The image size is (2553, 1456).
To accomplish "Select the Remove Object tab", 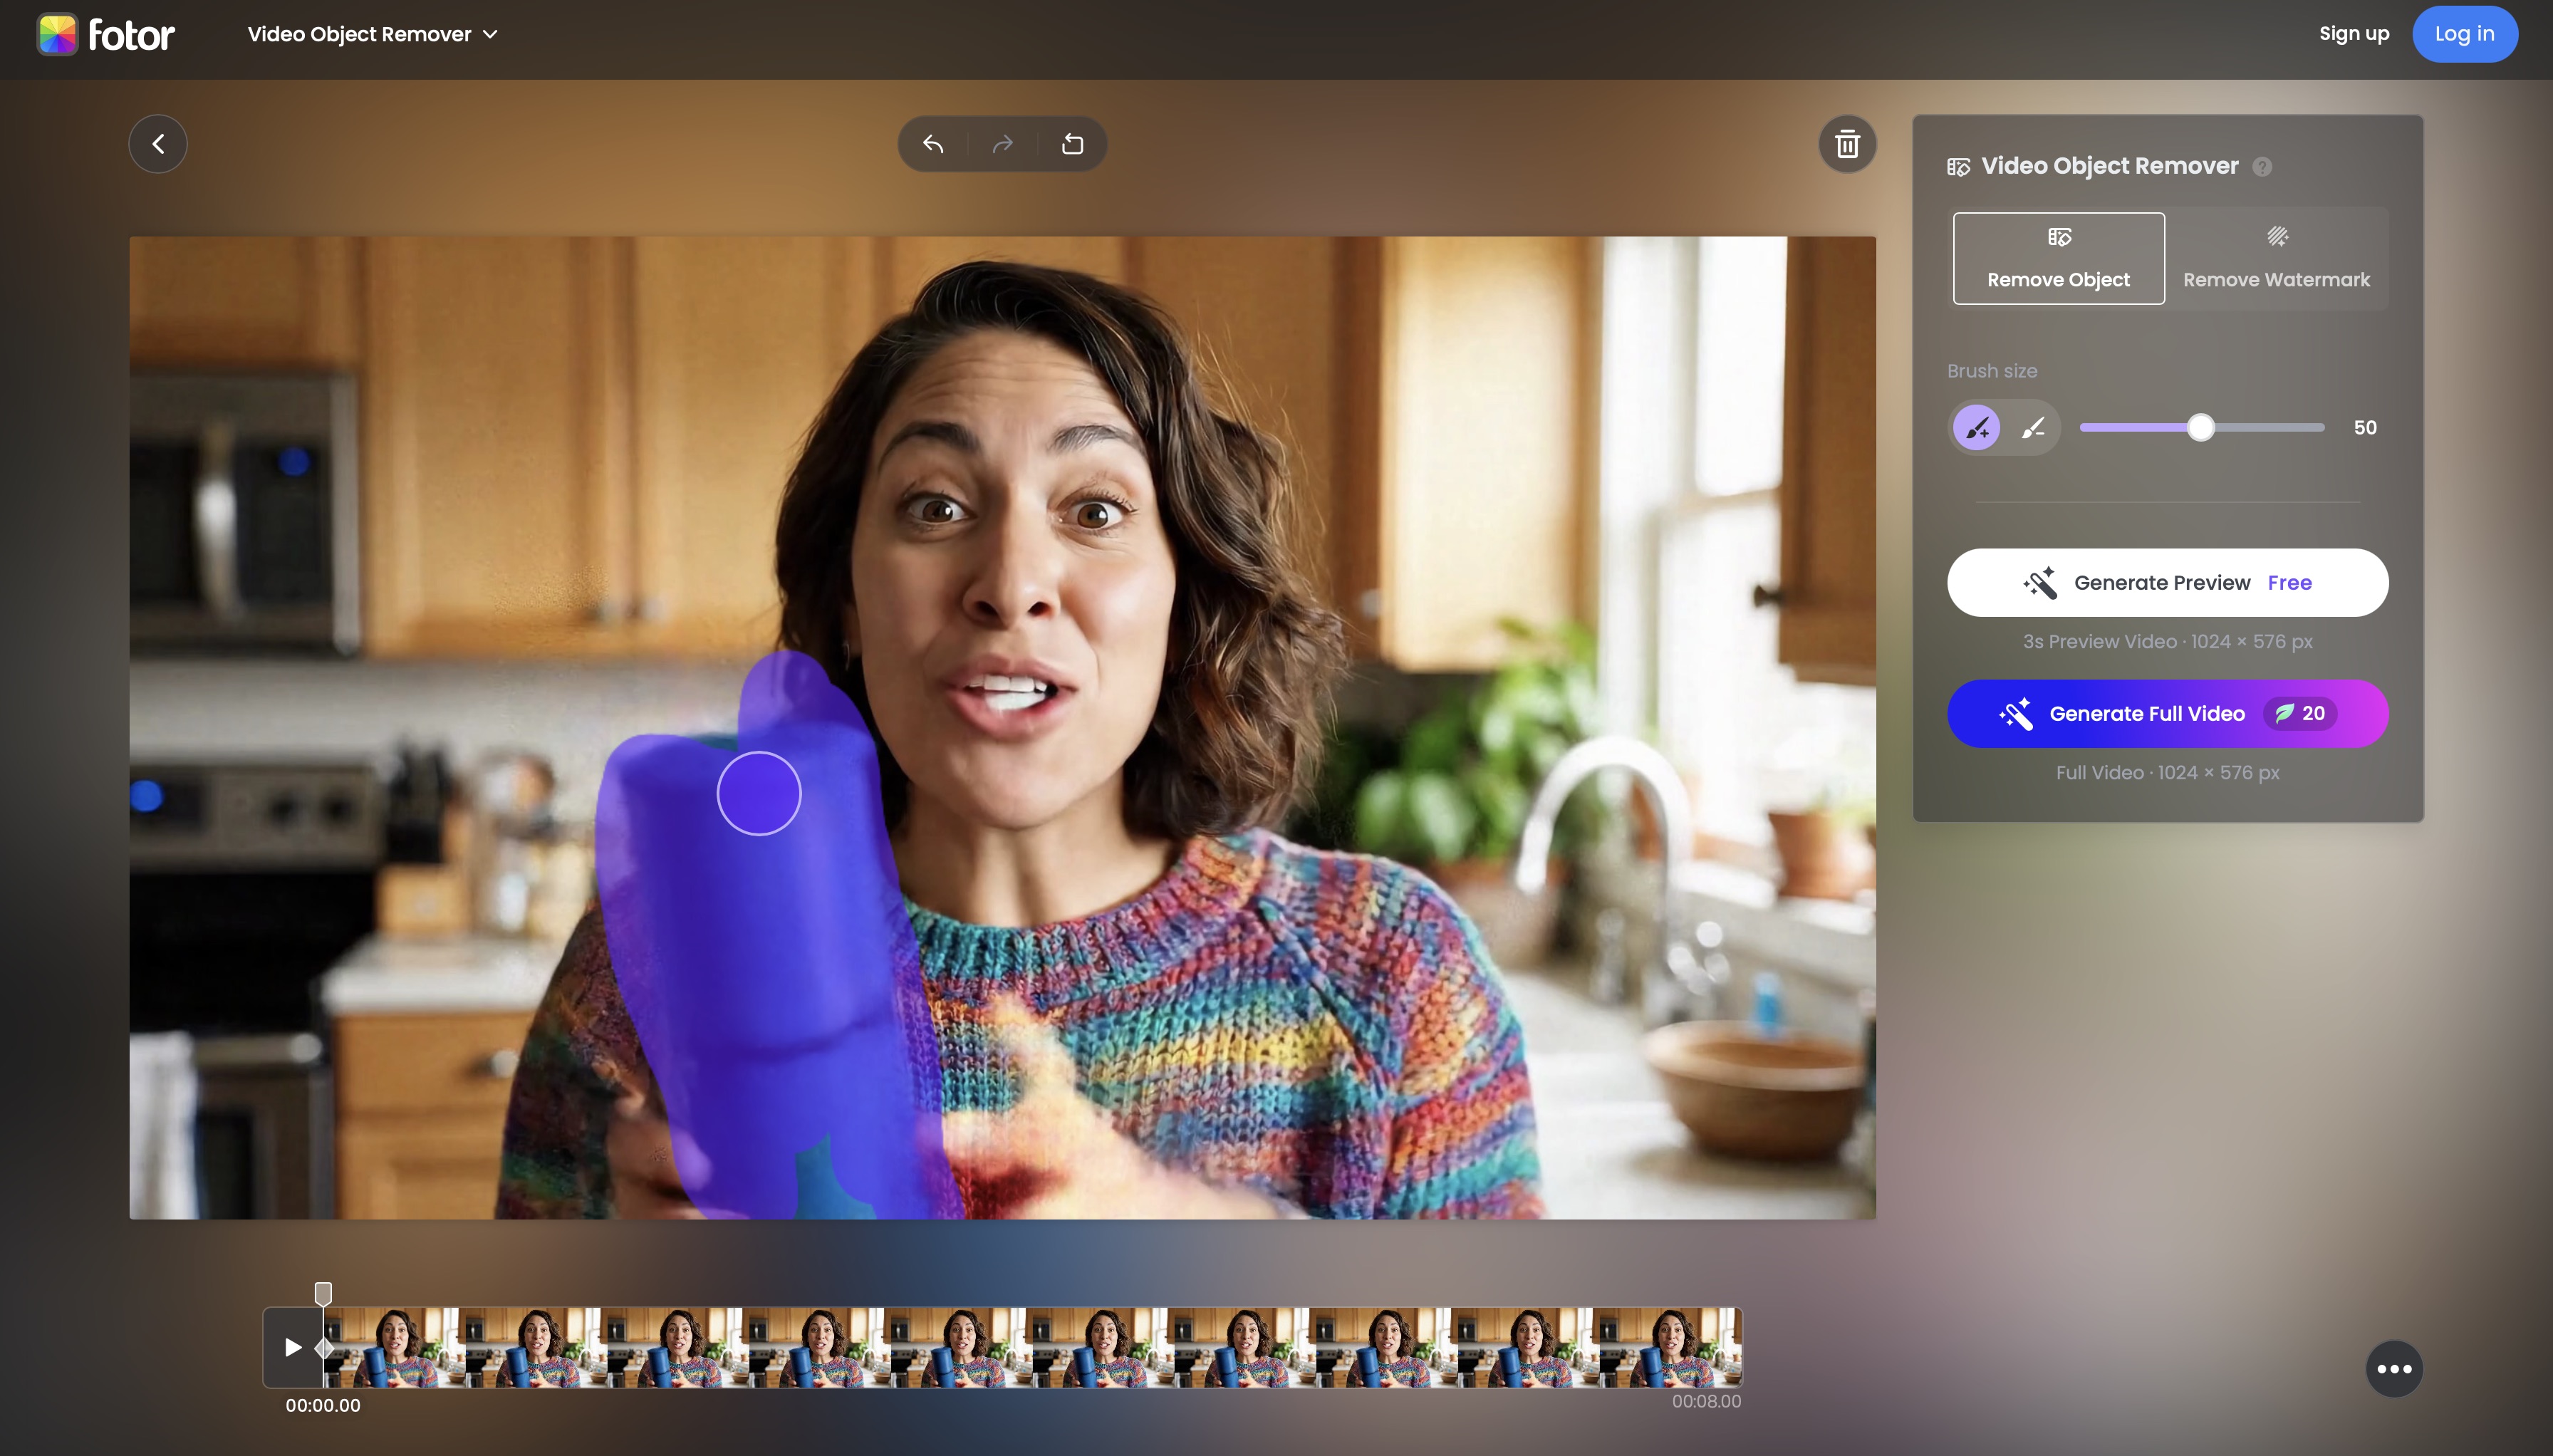I will pos(2058,258).
